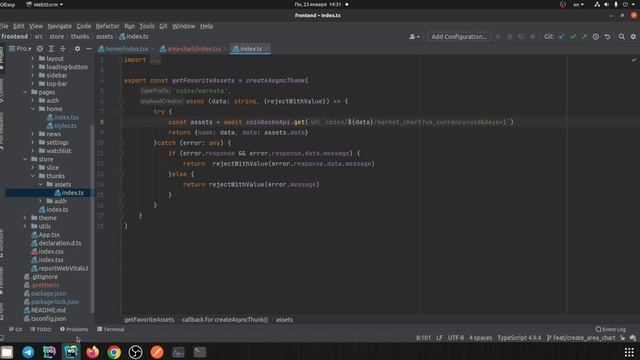Click the Git rollback arrow icon
Viewport: 640px width, 360px height.
pos(607,37)
